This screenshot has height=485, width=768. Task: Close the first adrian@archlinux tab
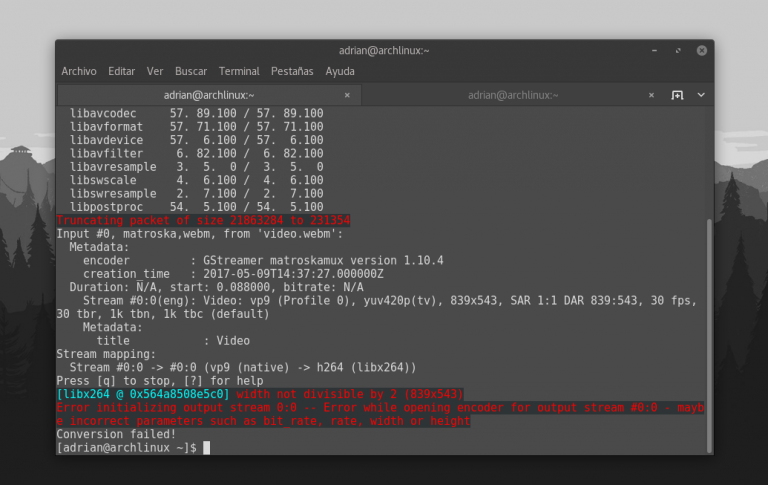pos(347,95)
